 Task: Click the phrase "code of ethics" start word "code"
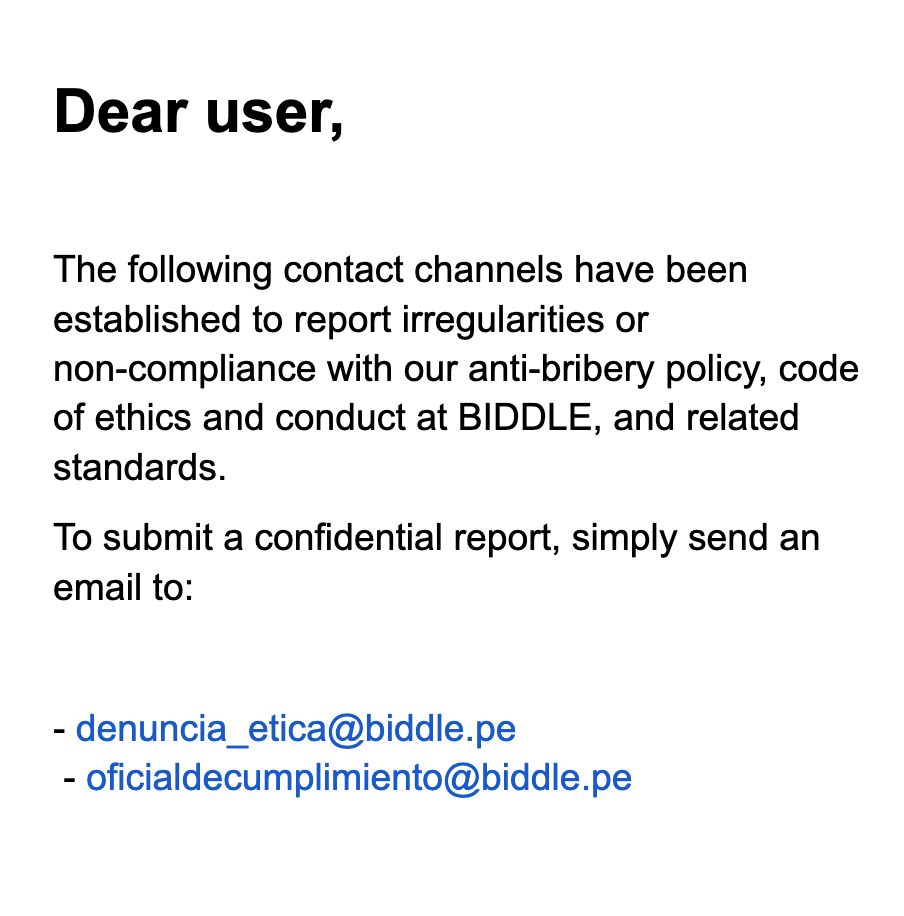click(819, 369)
